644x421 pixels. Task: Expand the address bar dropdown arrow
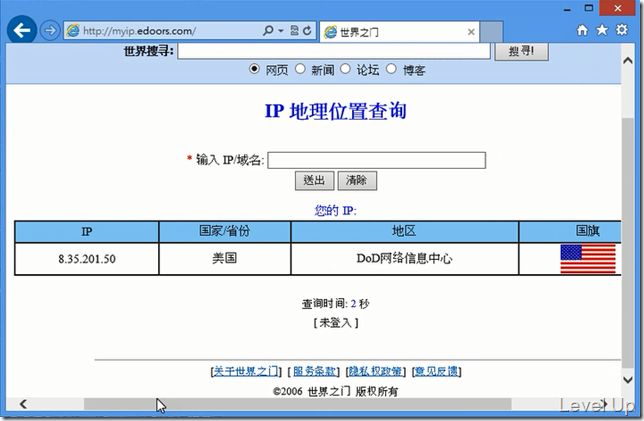click(x=281, y=30)
